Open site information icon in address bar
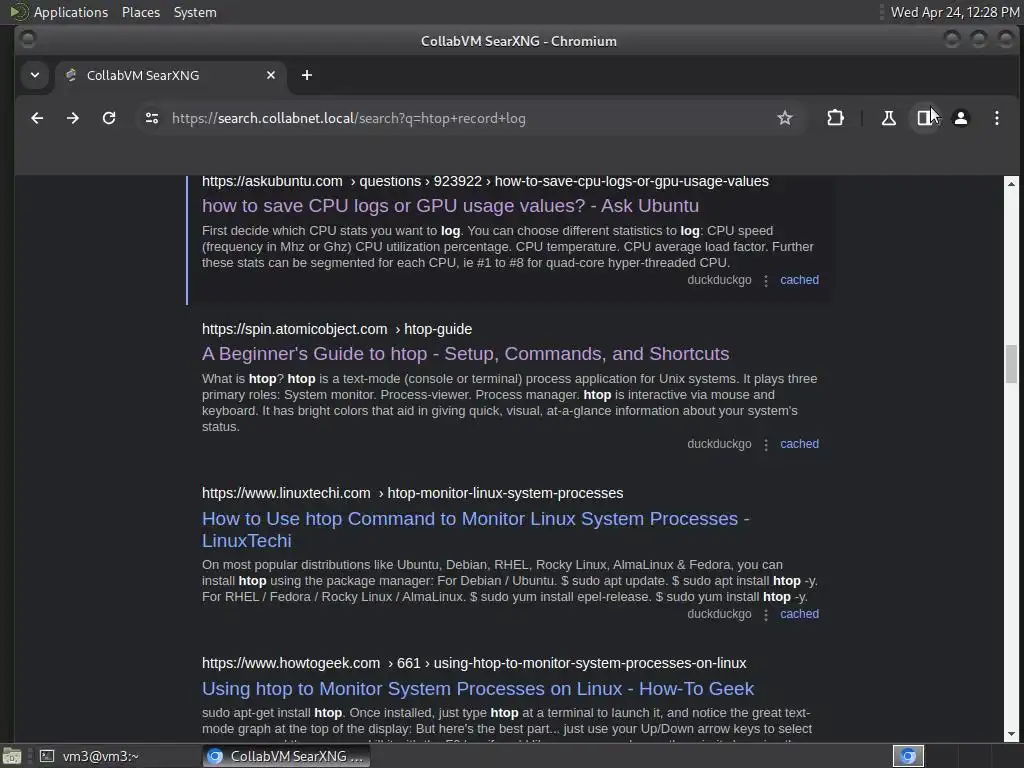Viewport: 1024px width, 768px height. pos(152,118)
